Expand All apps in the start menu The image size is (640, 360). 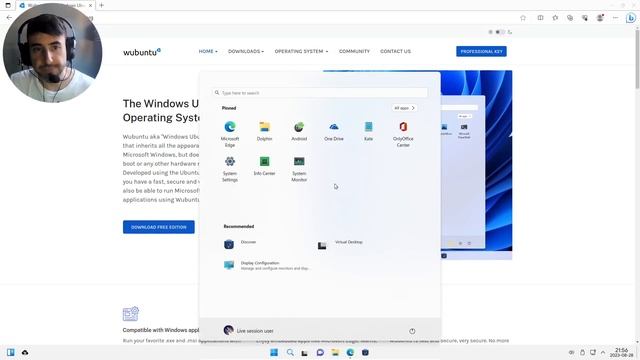pos(404,108)
